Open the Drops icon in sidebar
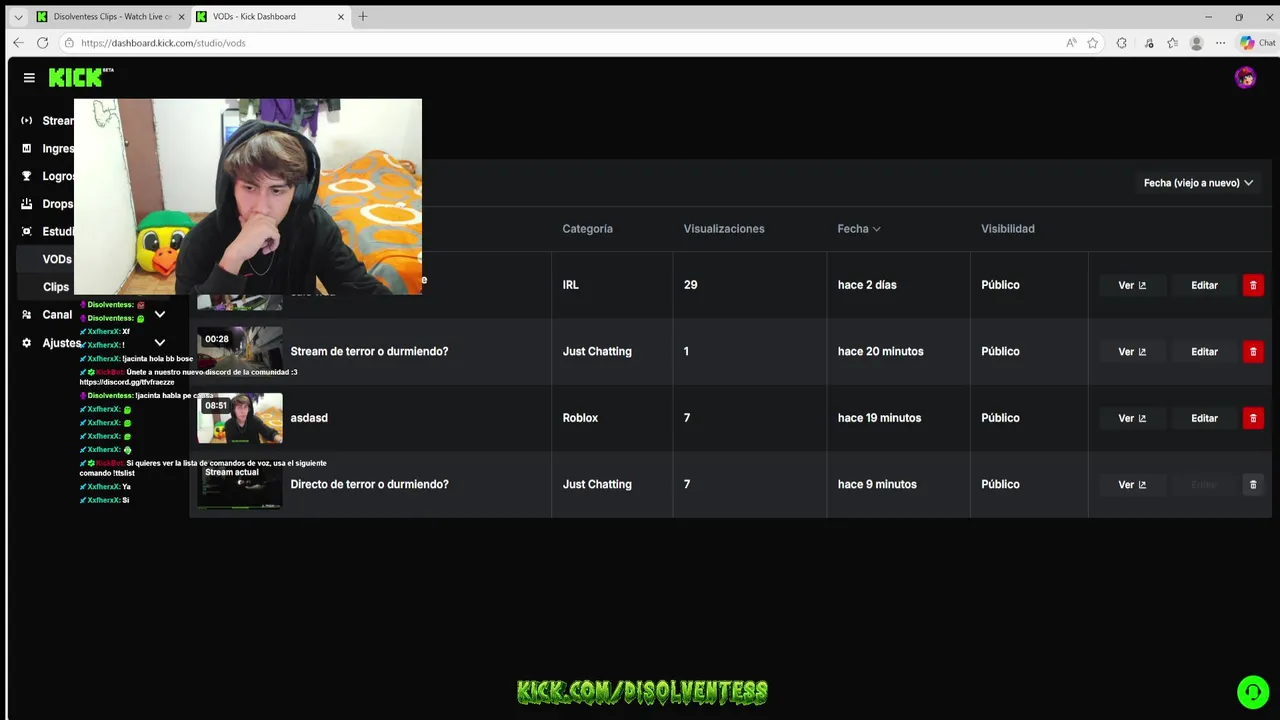Screen dimensions: 1280x720 (27, 204)
